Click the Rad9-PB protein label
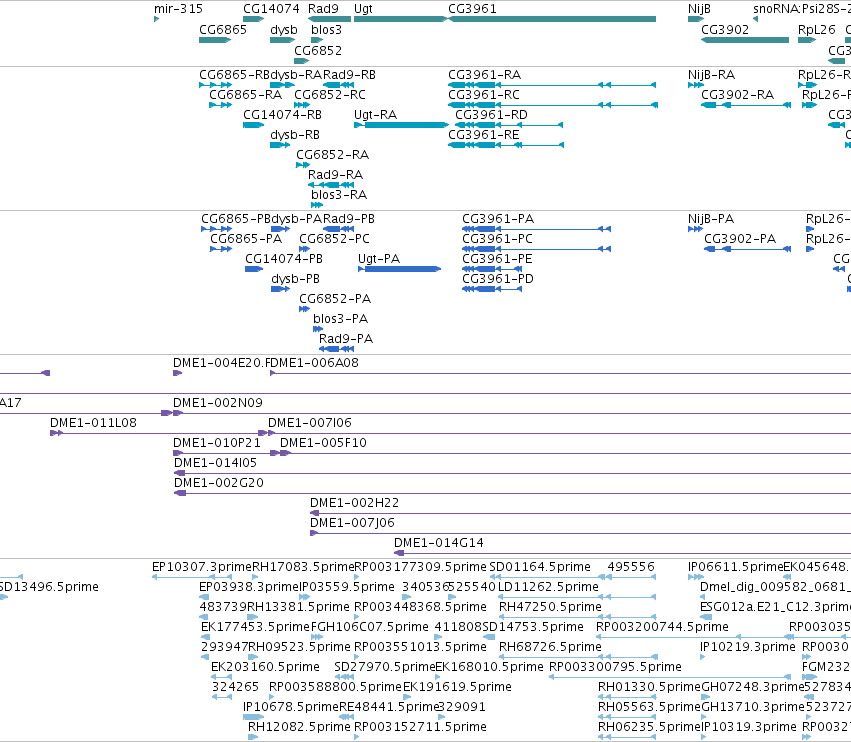Image resolution: width=851 pixels, height=742 pixels. pyautogui.click(x=348, y=219)
